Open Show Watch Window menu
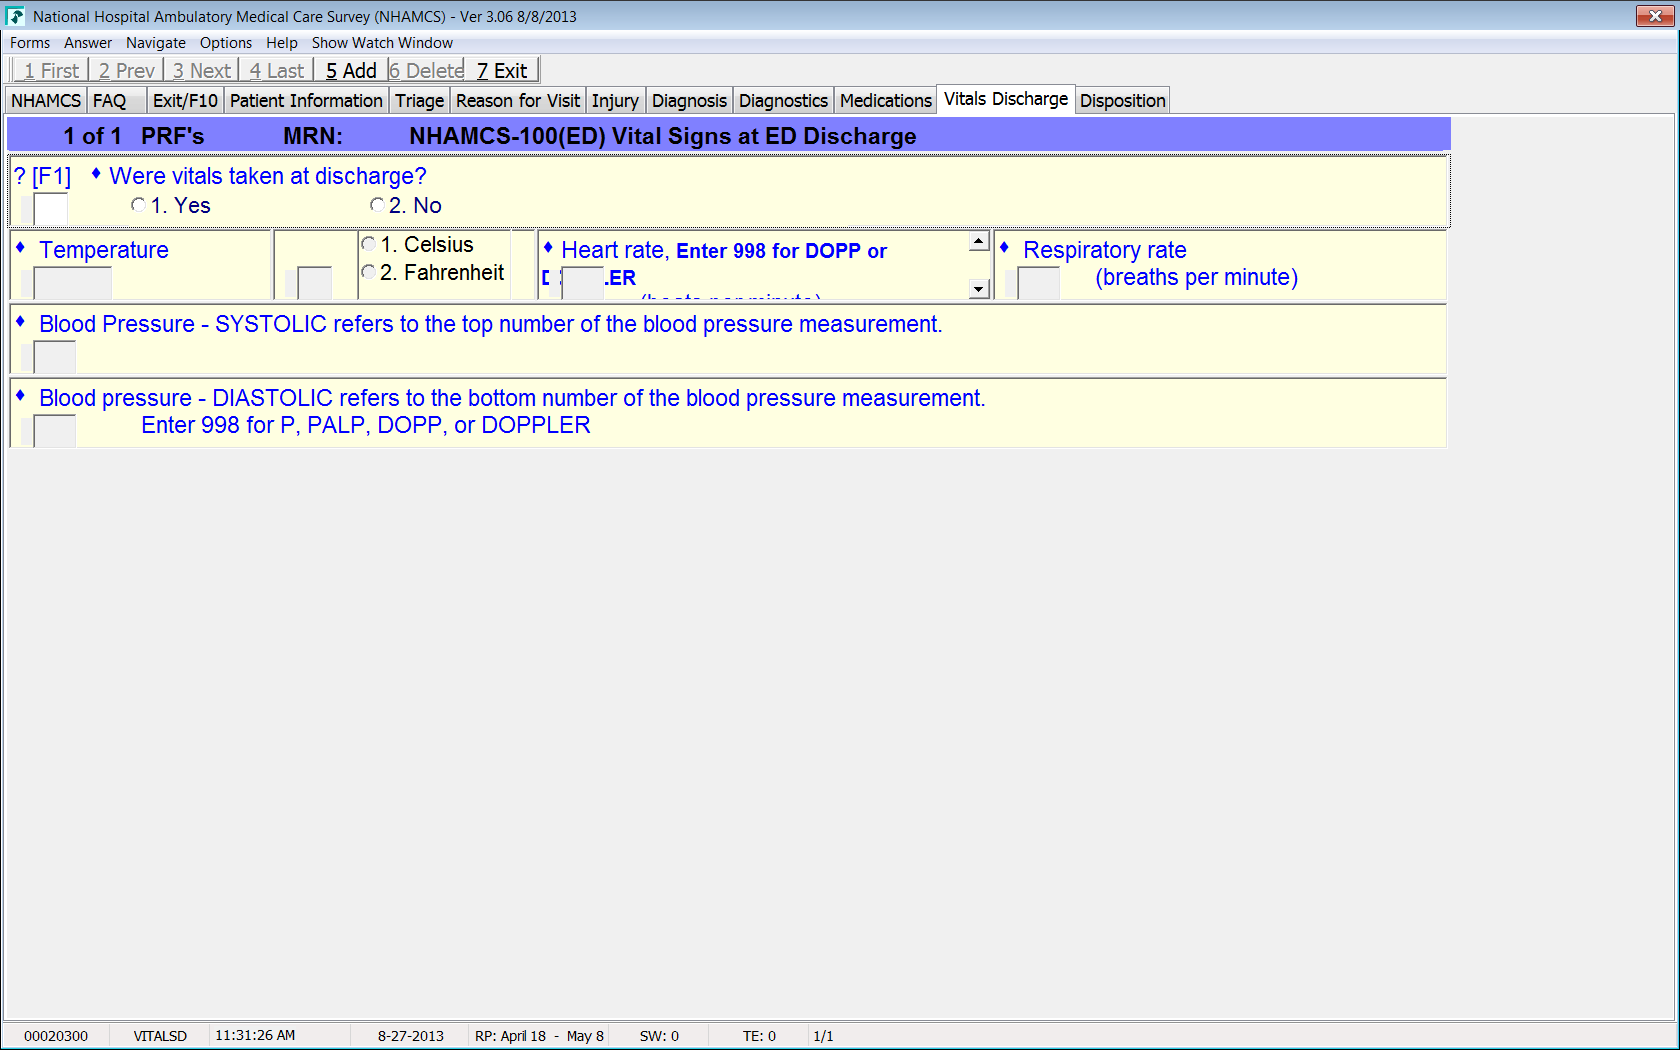Screen dimensions: 1680x1050 [382, 43]
